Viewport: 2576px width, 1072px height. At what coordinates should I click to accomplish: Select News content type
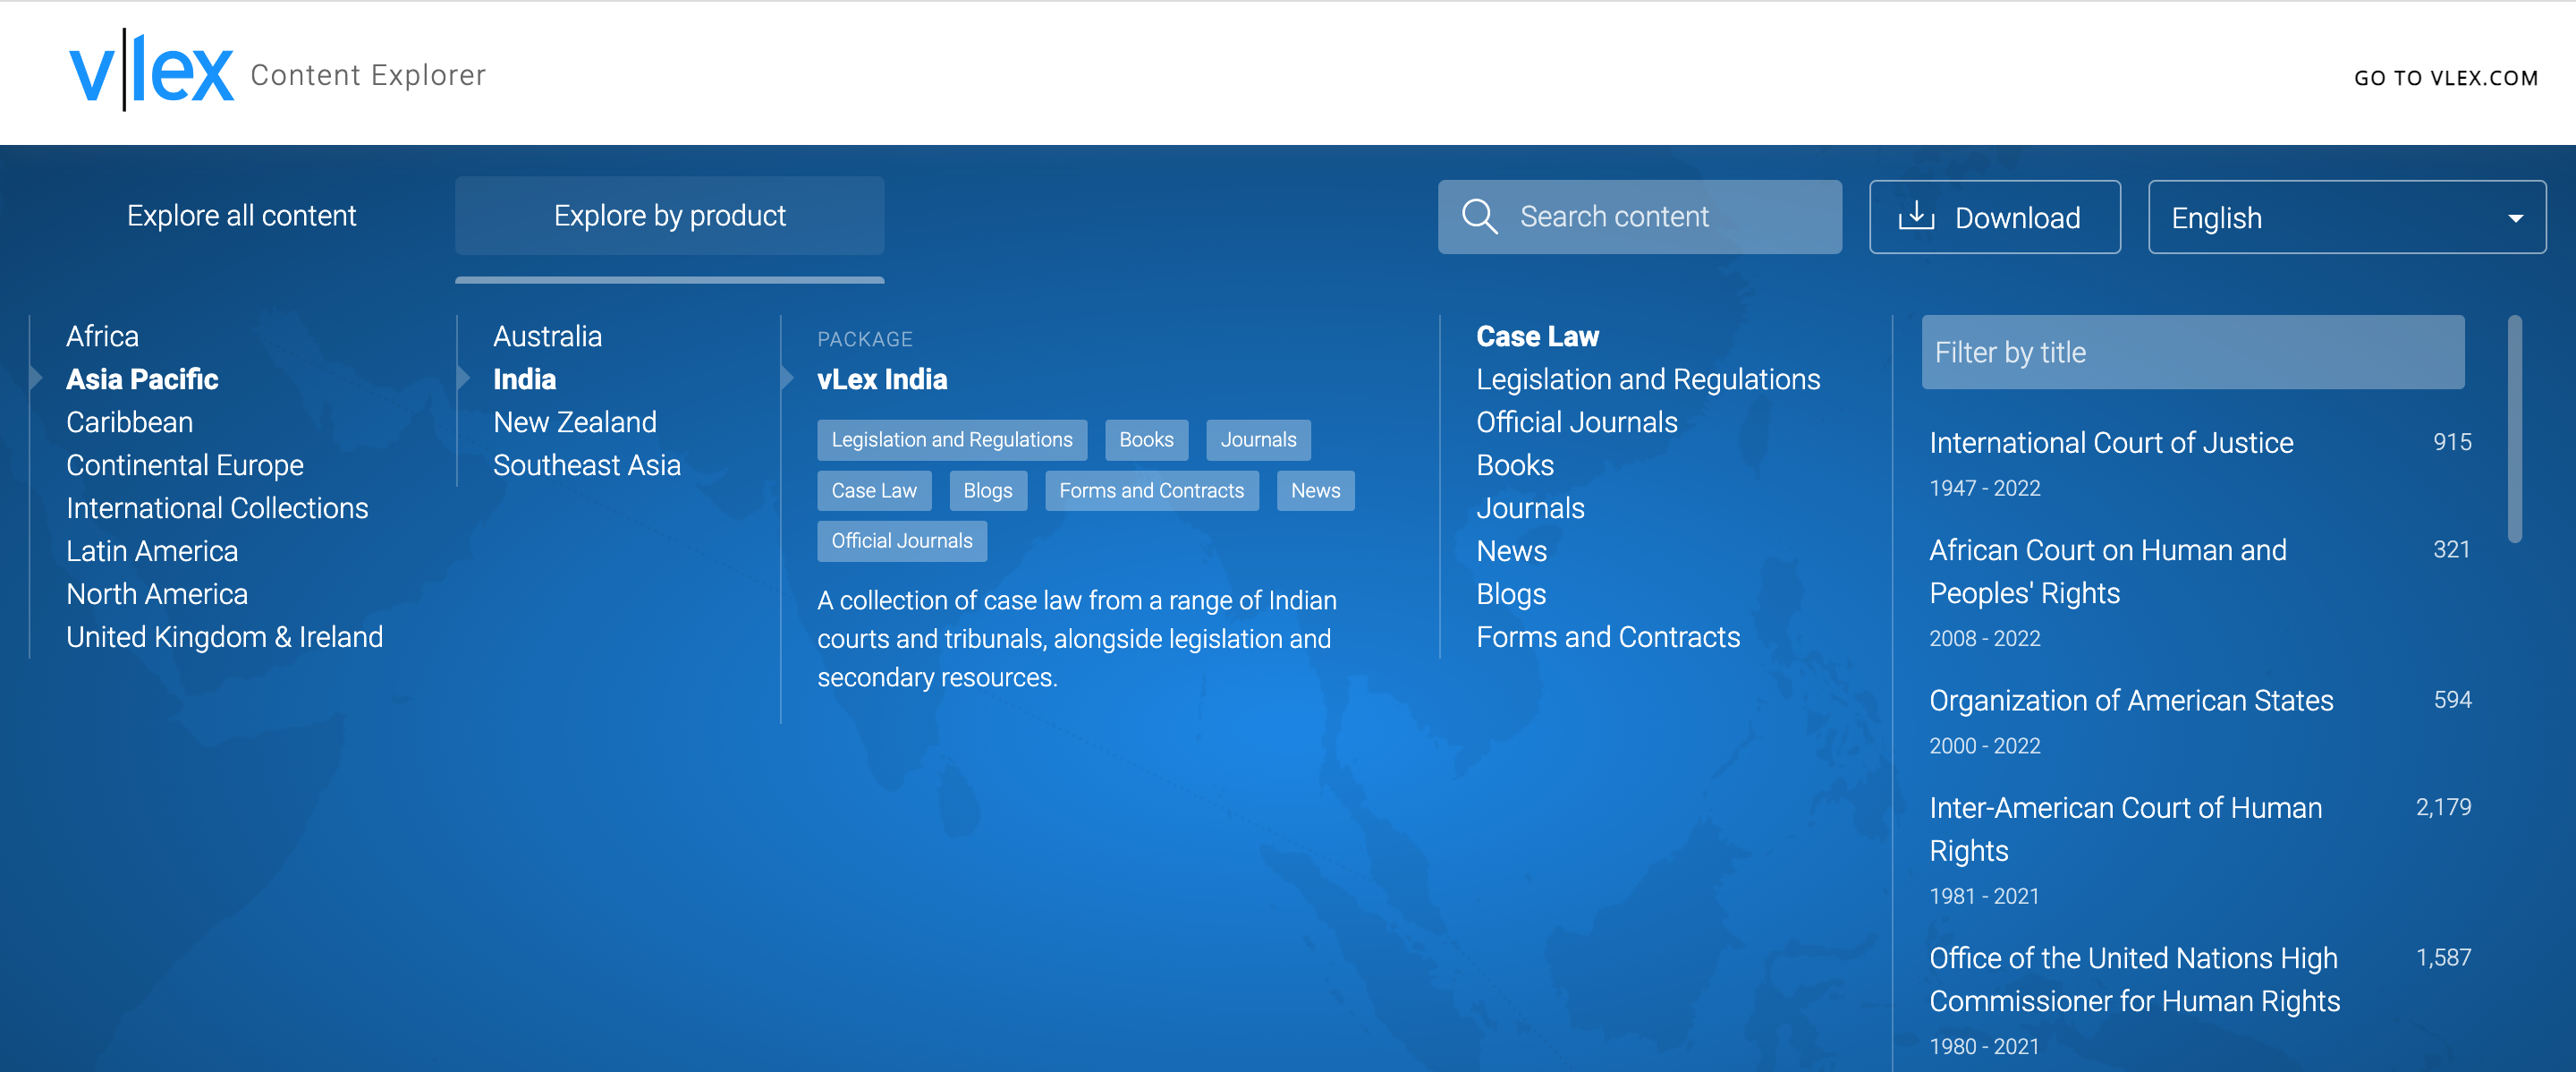(x=1511, y=551)
